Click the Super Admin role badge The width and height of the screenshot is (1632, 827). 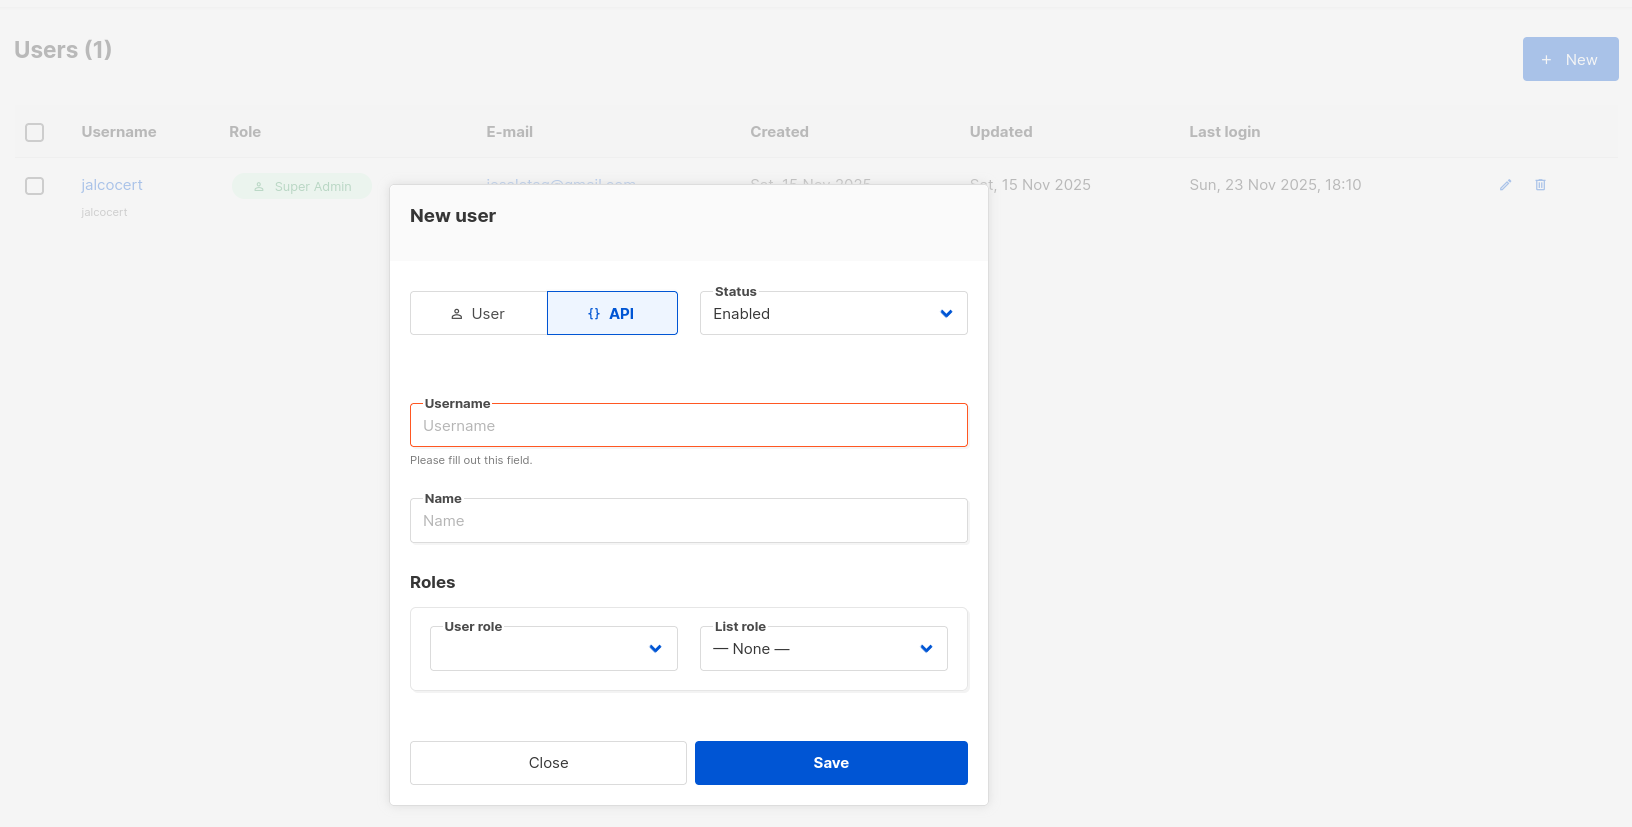tap(302, 187)
